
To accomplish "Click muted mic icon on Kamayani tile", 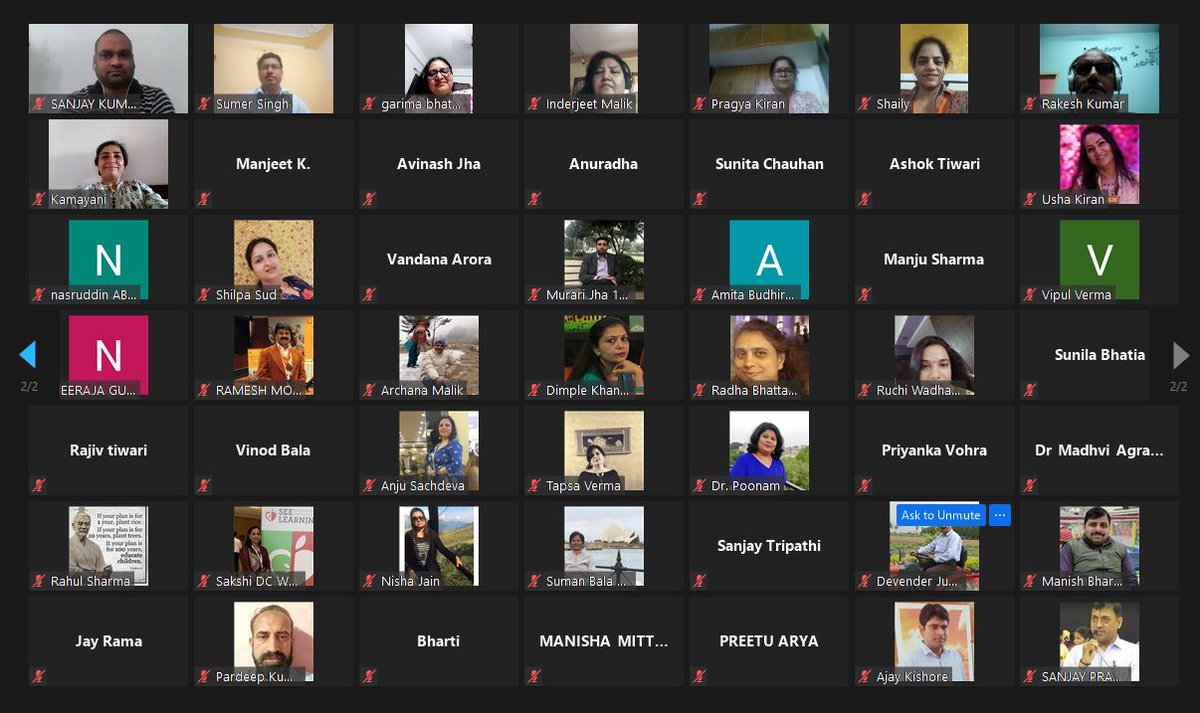I will pyautogui.click(x=39, y=200).
